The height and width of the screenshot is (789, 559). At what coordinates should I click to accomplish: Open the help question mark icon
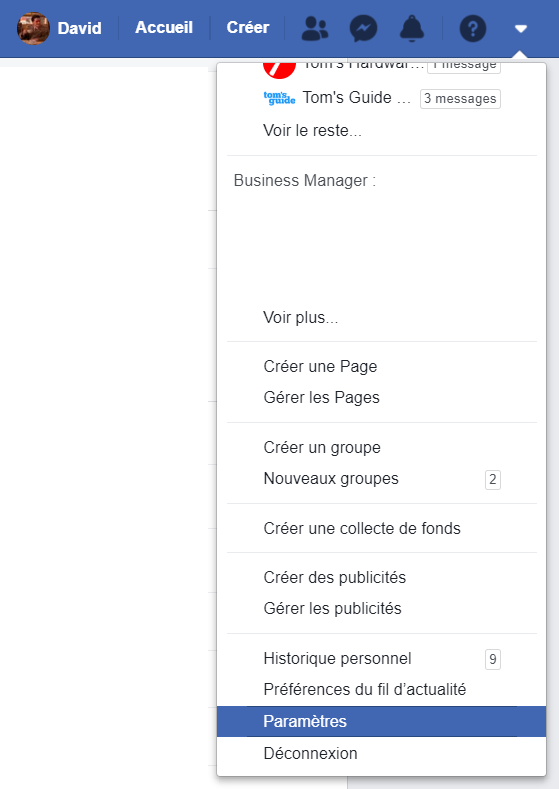[x=473, y=28]
